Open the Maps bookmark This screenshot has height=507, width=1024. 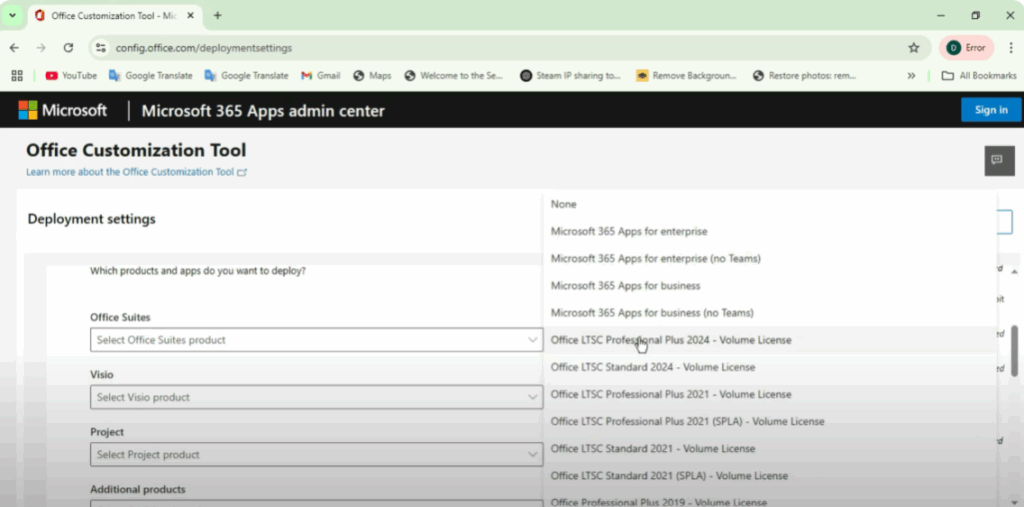[x=372, y=76]
